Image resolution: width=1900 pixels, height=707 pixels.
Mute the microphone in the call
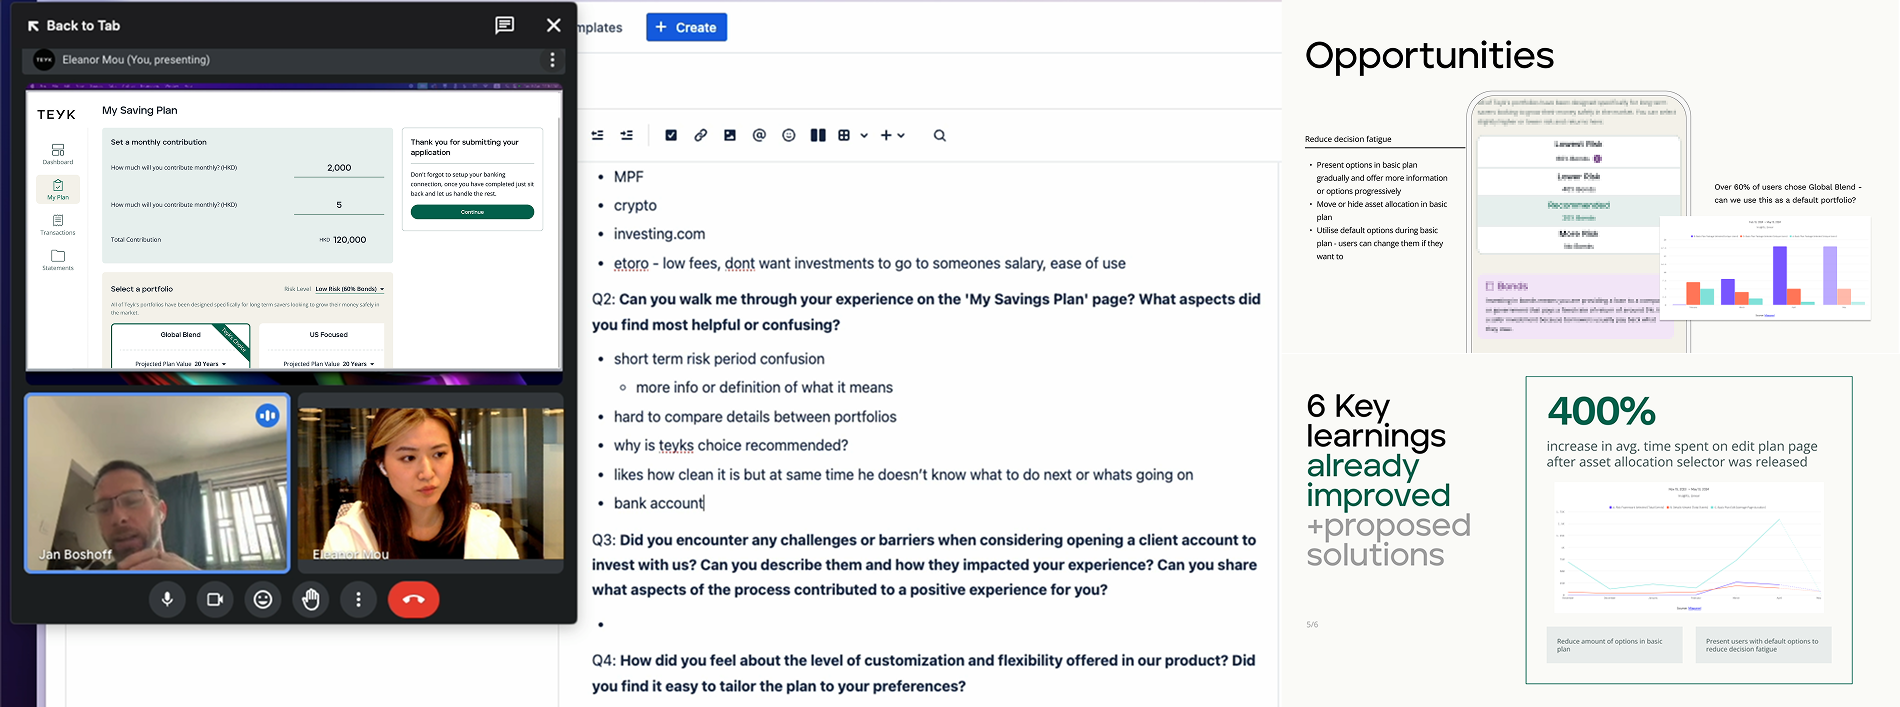pos(167,599)
